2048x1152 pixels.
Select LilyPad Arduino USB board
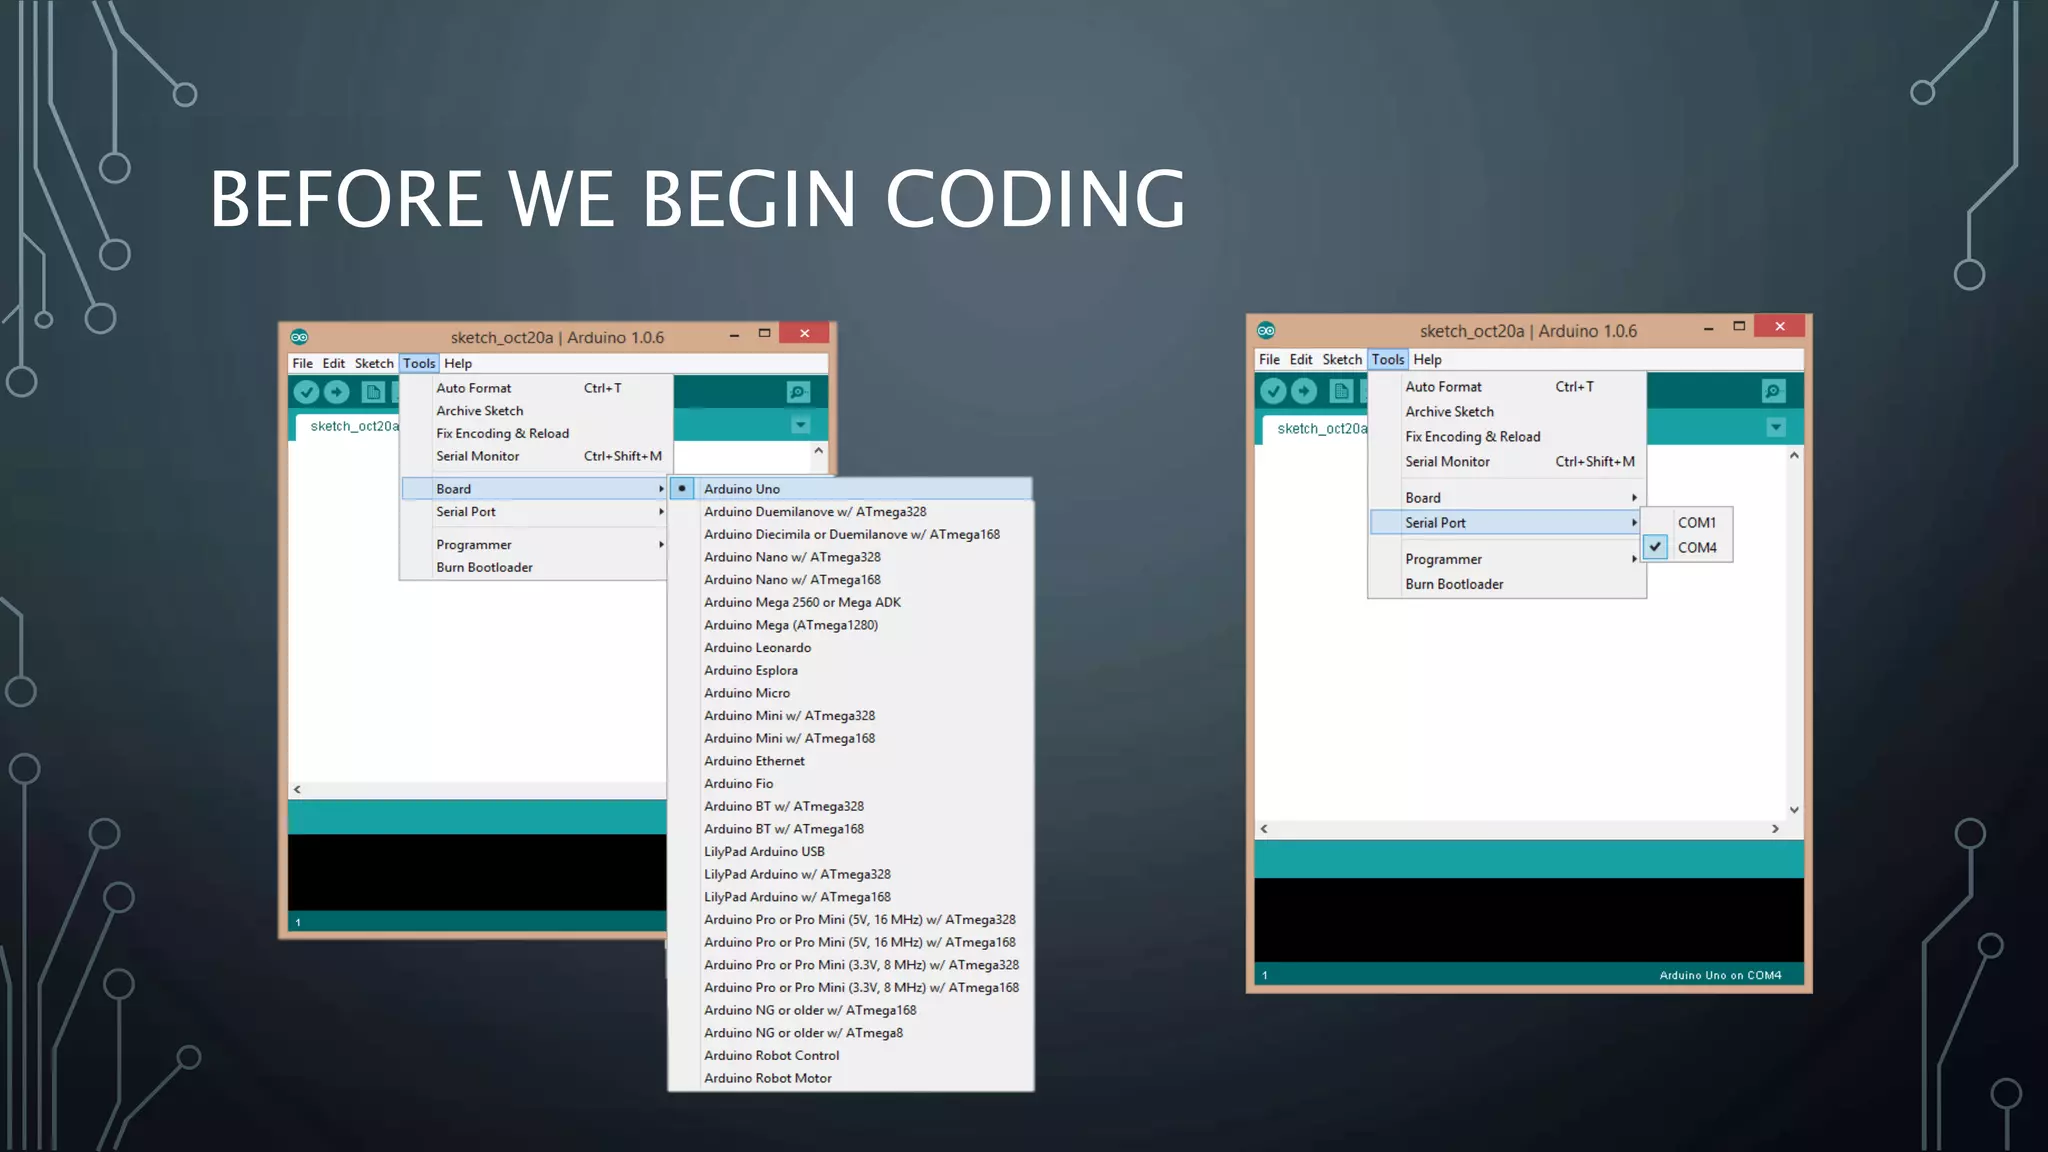point(850,852)
